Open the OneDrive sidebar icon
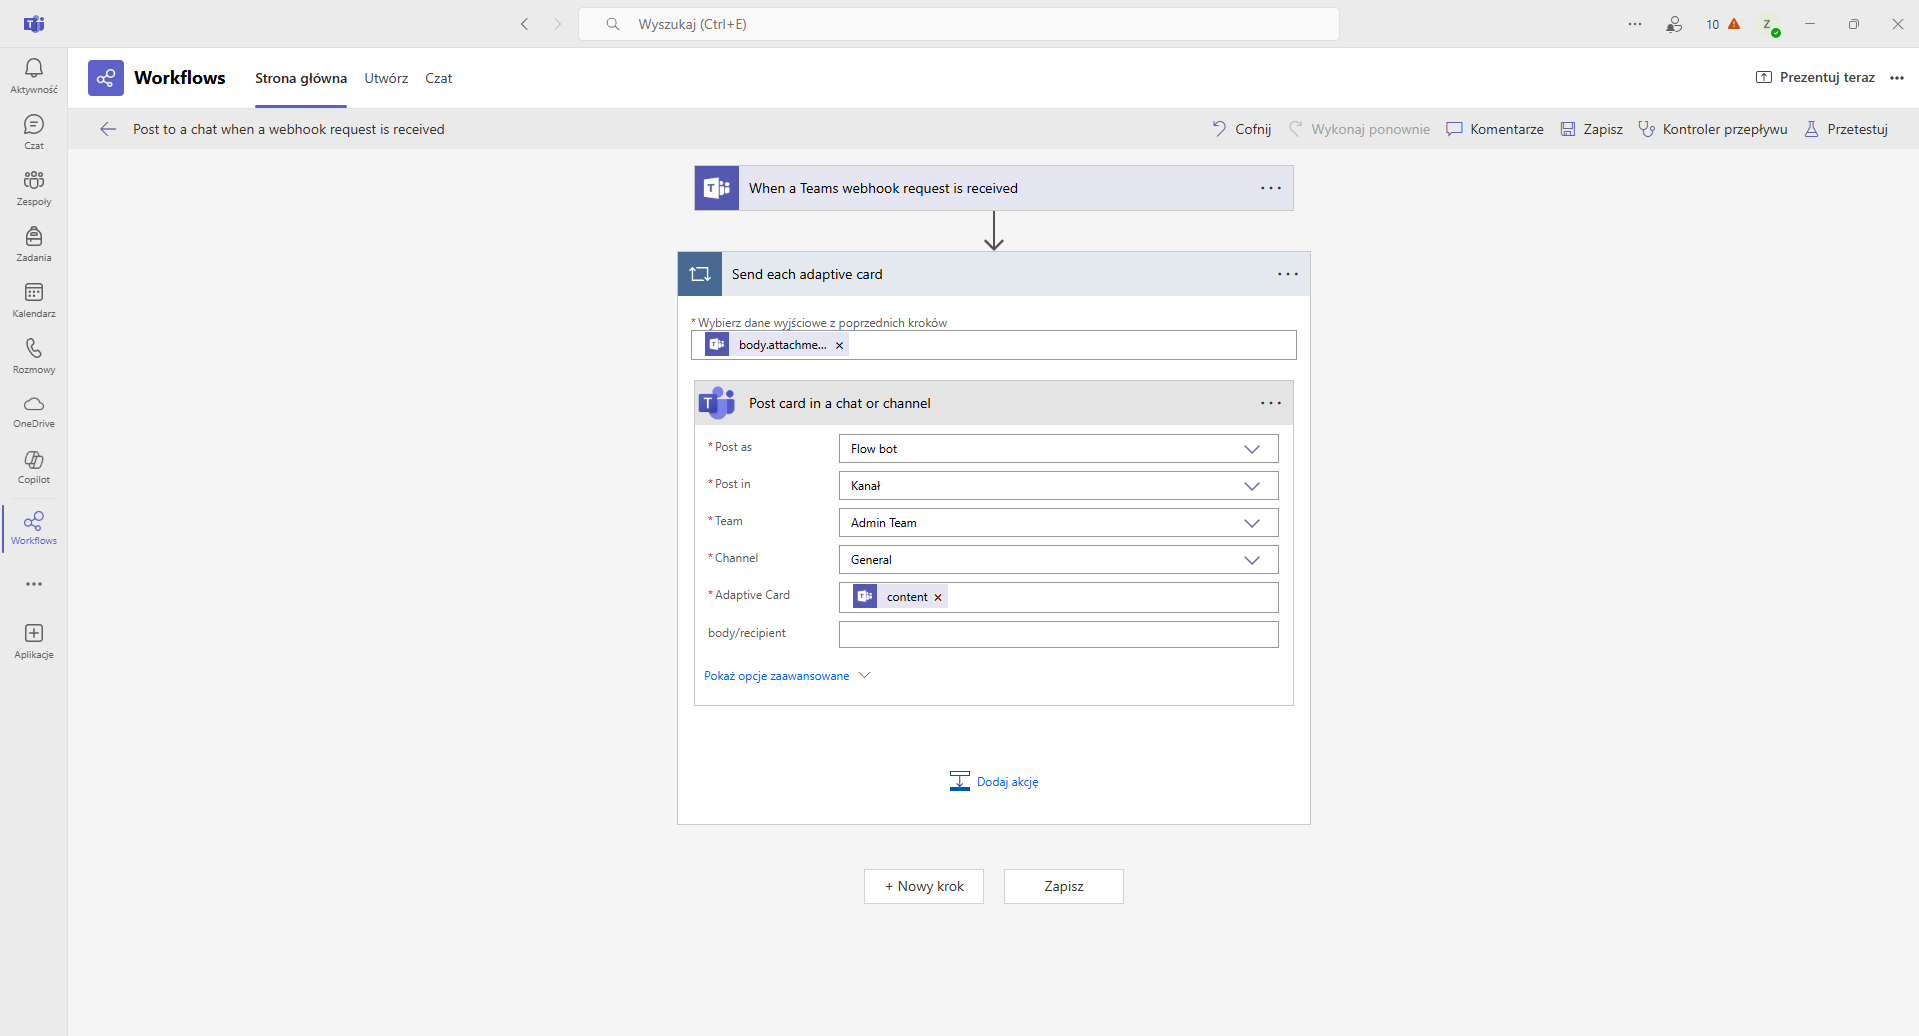The height and width of the screenshot is (1036, 1919). tap(34, 410)
